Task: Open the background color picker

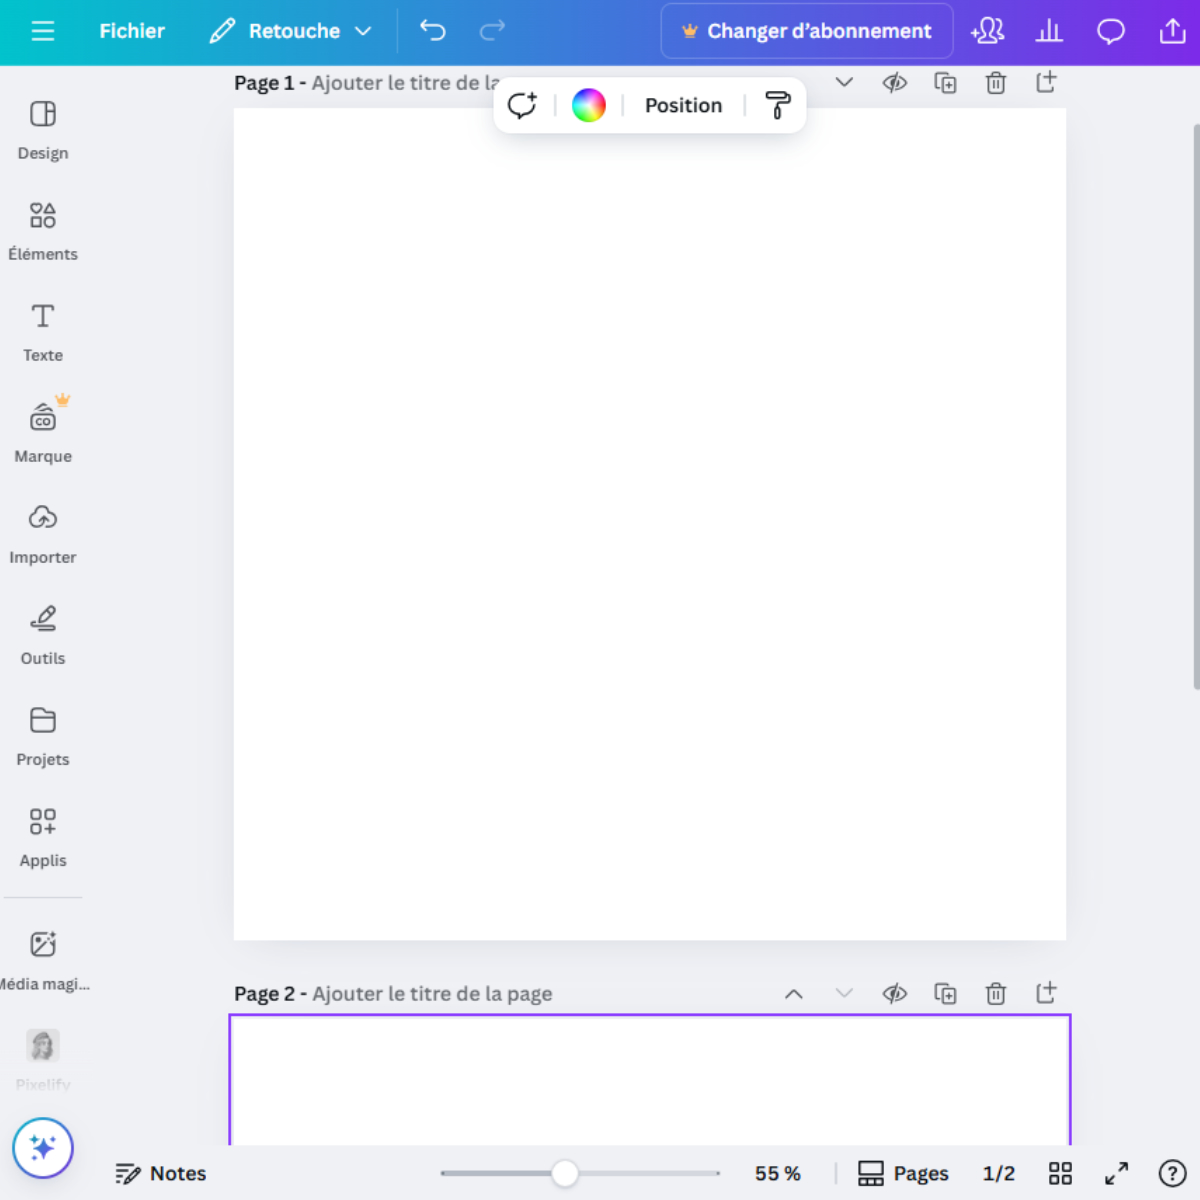Action: (589, 105)
